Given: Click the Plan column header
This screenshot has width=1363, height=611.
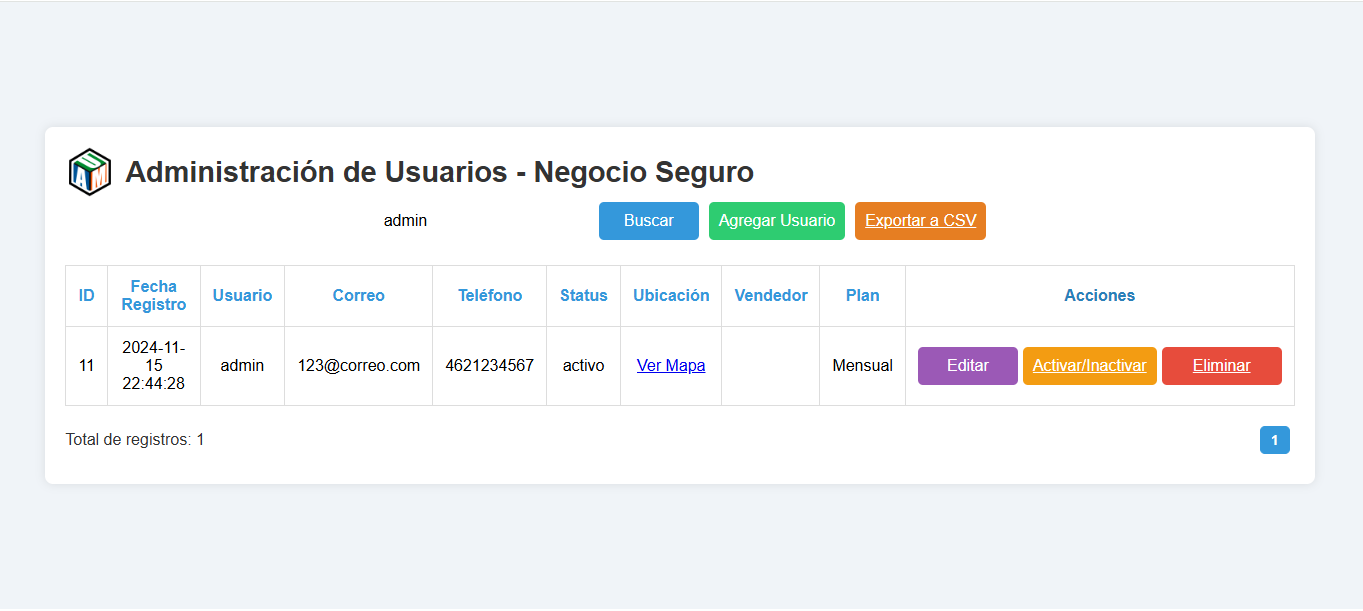Looking at the screenshot, I should (x=862, y=295).
